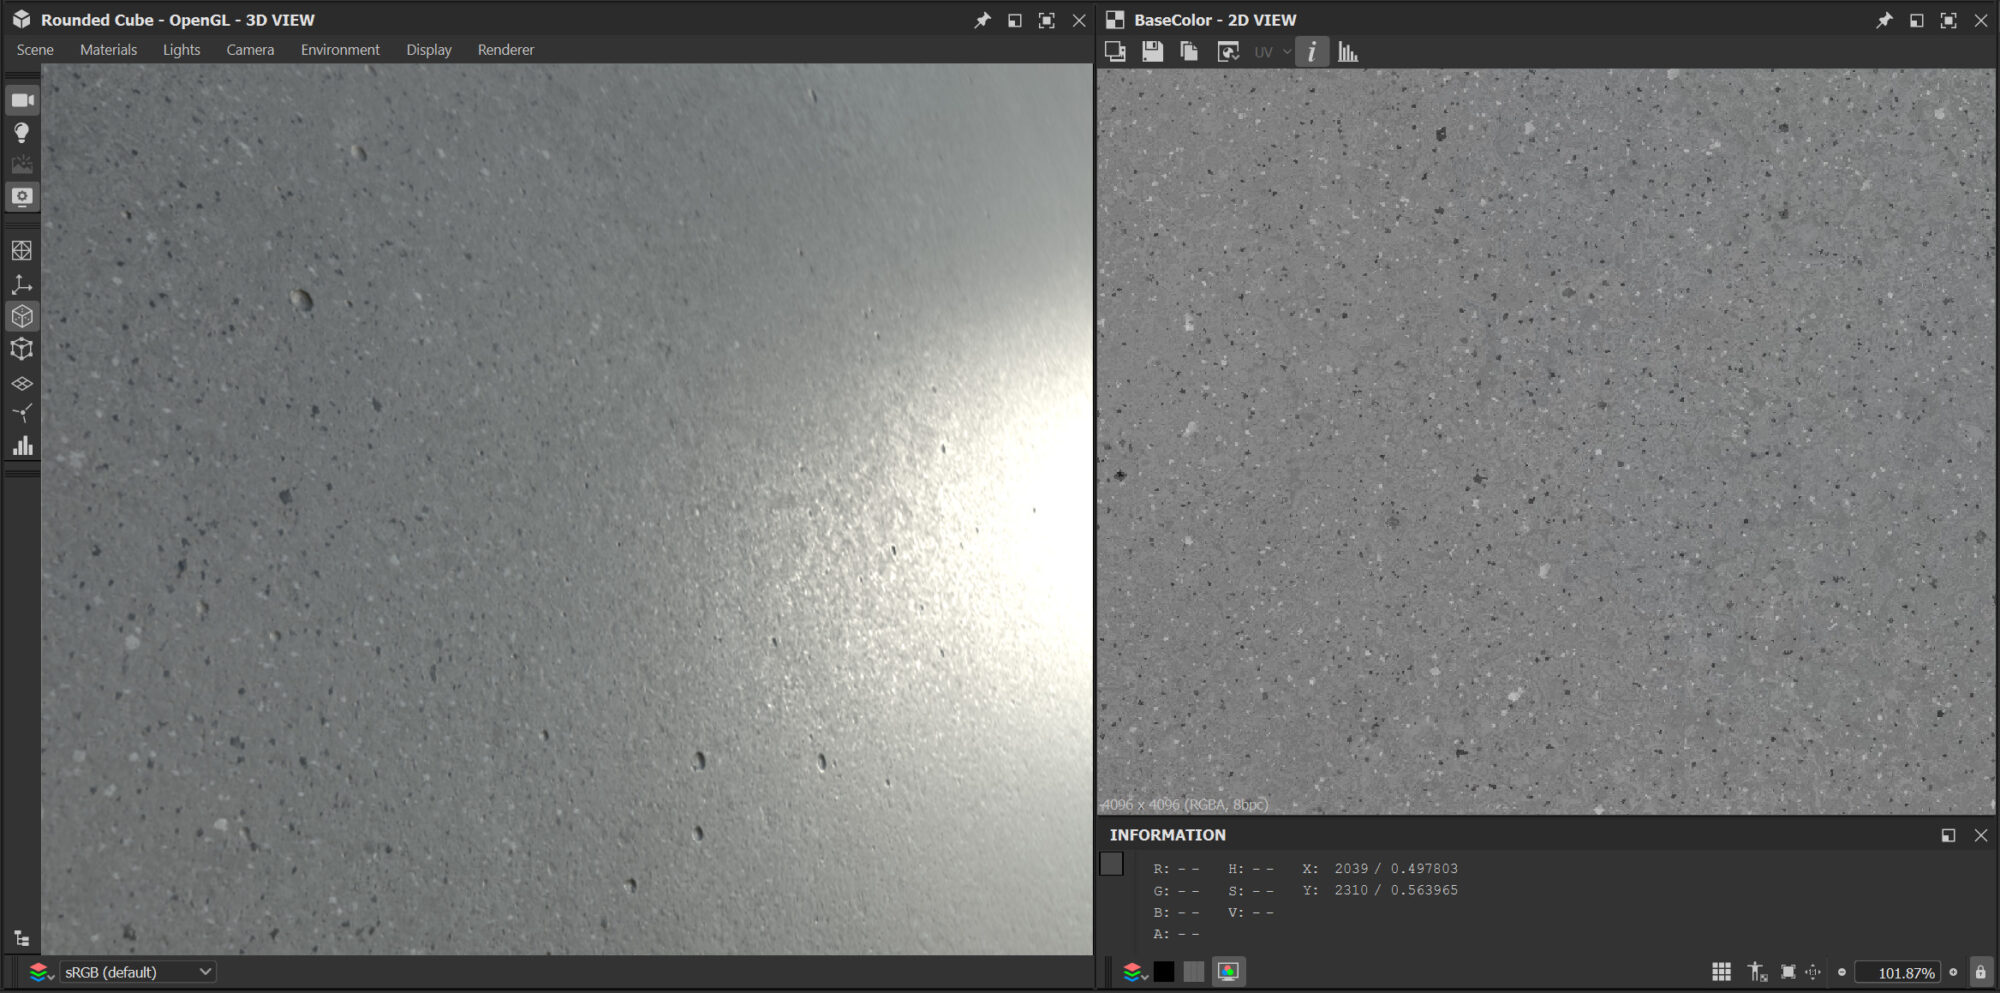
Task: Open the Environment menu
Action: 340,49
